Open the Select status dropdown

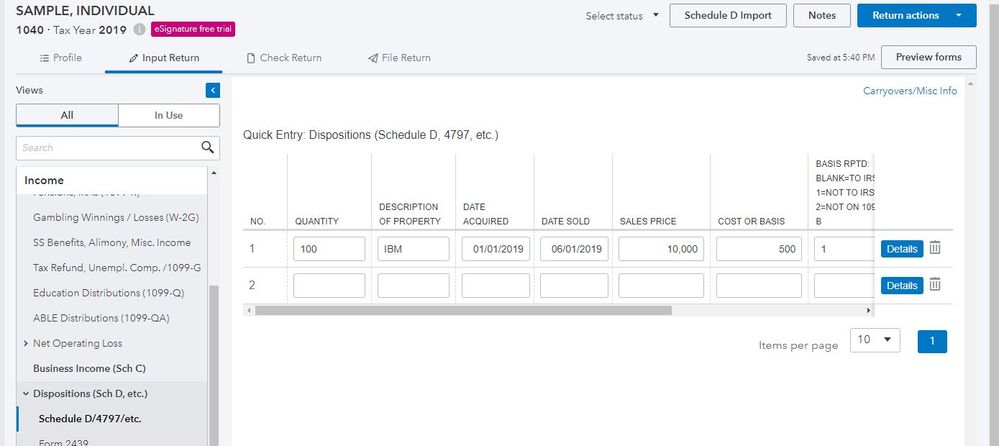pyautogui.click(x=622, y=16)
